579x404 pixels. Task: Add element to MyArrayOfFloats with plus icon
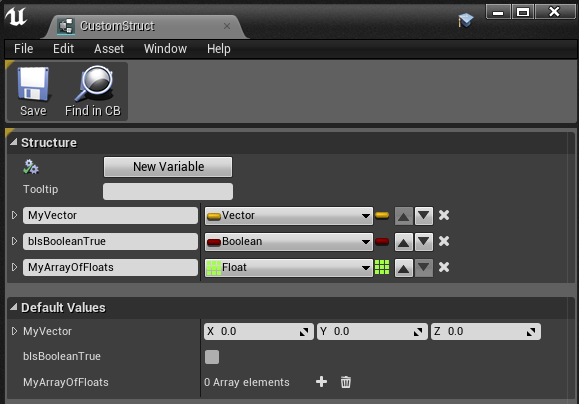pos(322,382)
